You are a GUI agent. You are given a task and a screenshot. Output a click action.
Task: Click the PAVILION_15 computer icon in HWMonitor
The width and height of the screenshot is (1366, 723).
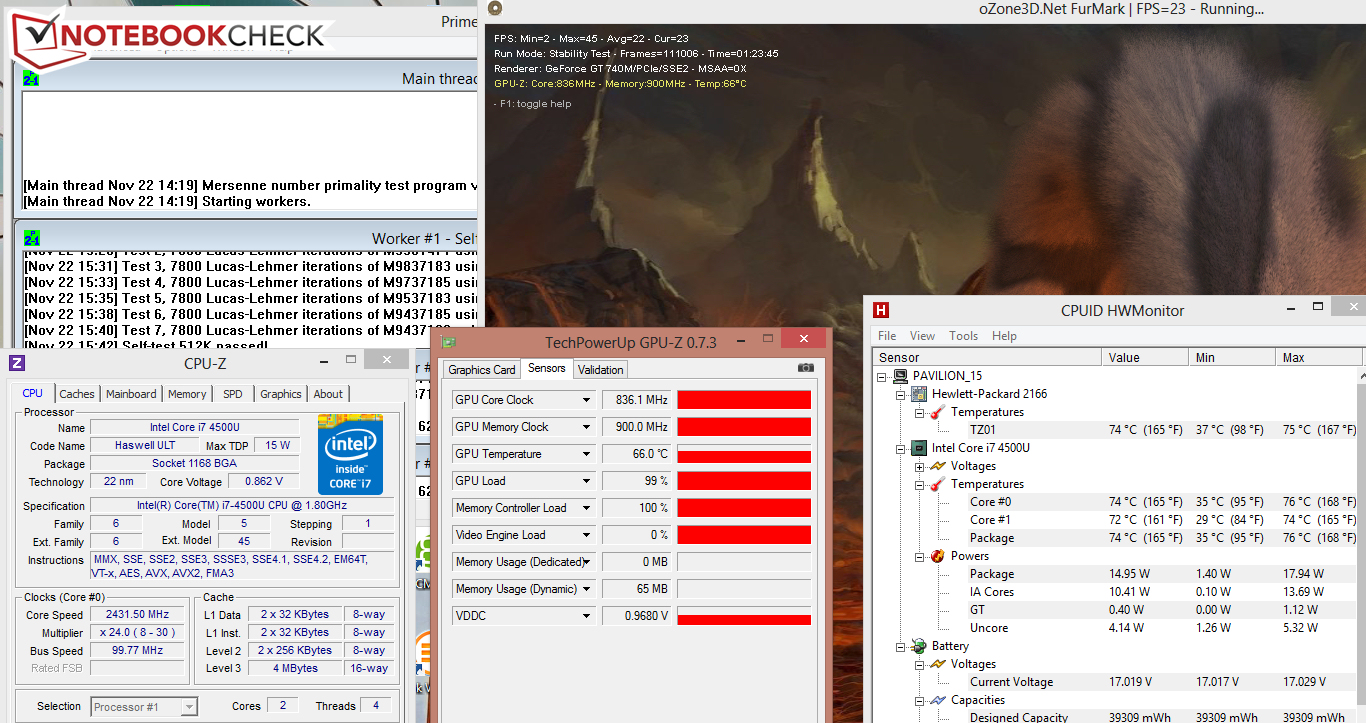tap(903, 376)
